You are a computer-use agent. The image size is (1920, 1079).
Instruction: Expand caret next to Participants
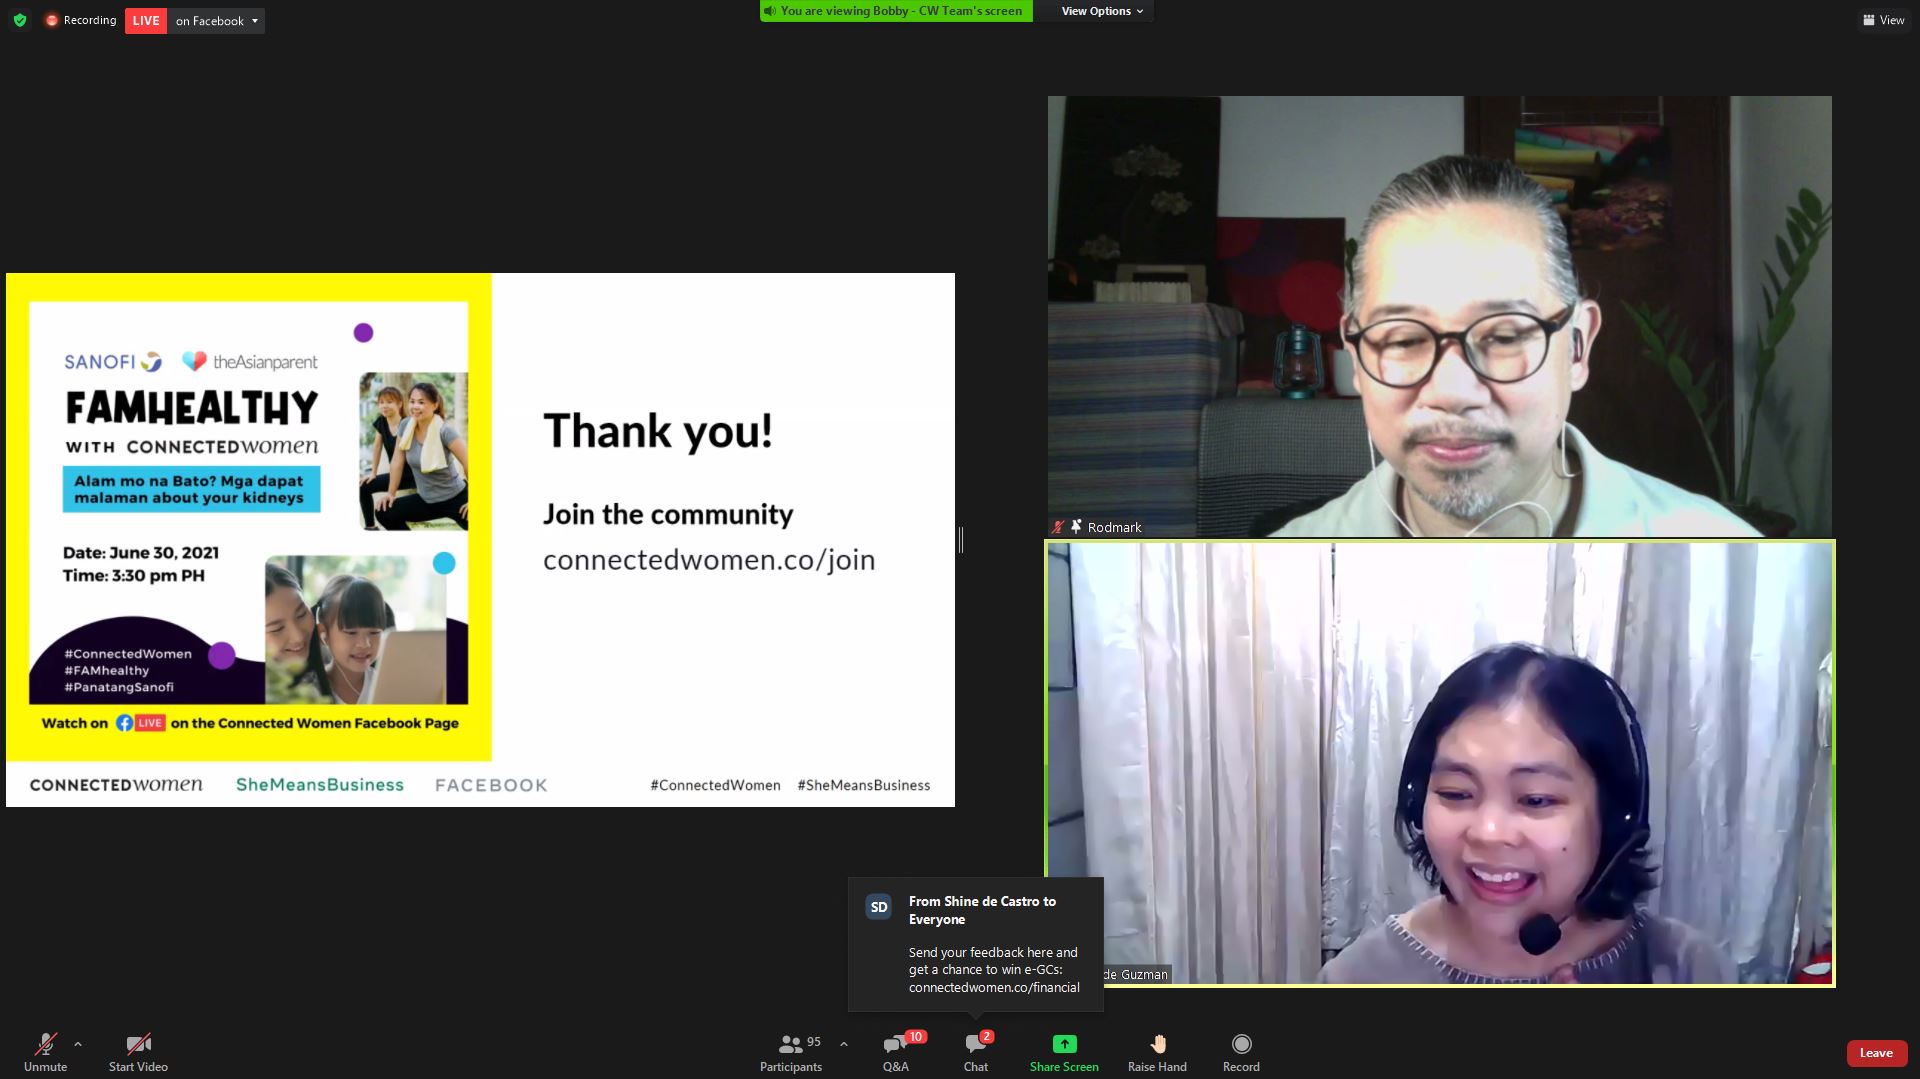(x=844, y=1044)
